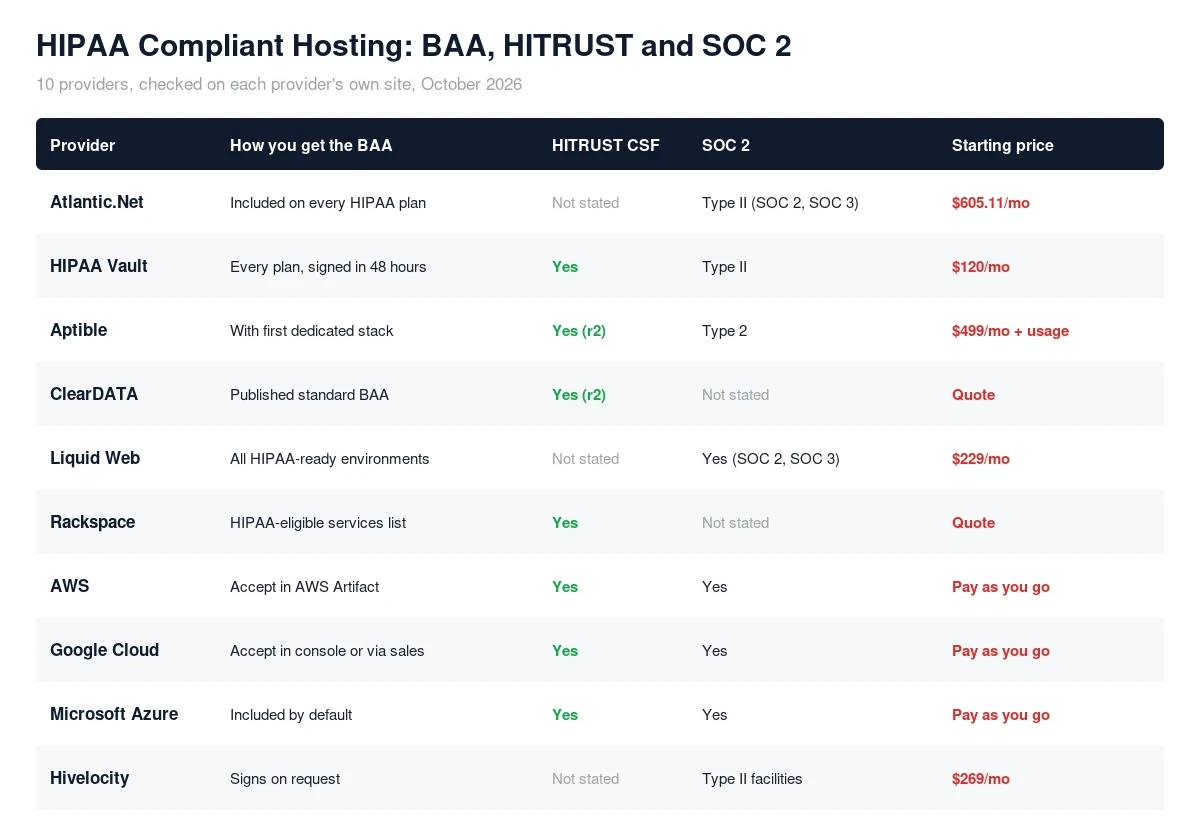1200x834 pixels.
Task: Click the 'How you get the BAA' header
Action: 311,145
